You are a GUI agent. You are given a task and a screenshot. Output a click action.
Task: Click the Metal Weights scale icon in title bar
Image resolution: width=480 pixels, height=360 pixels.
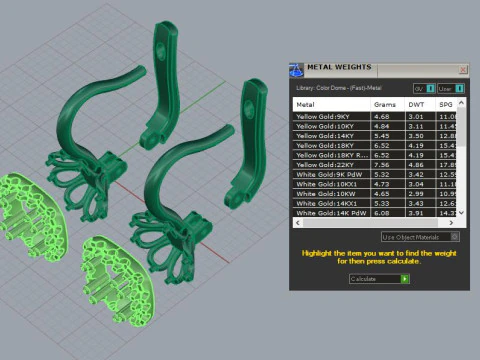[x=296, y=70]
